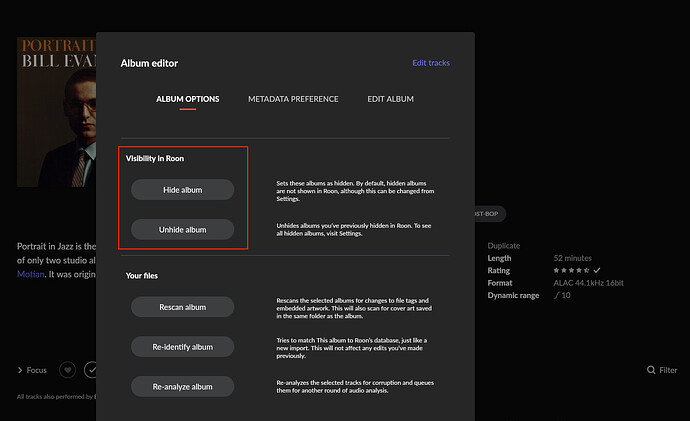Viewport: 690px width, 421px height.
Task: Open the Motian artist link
Action: tap(31, 274)
